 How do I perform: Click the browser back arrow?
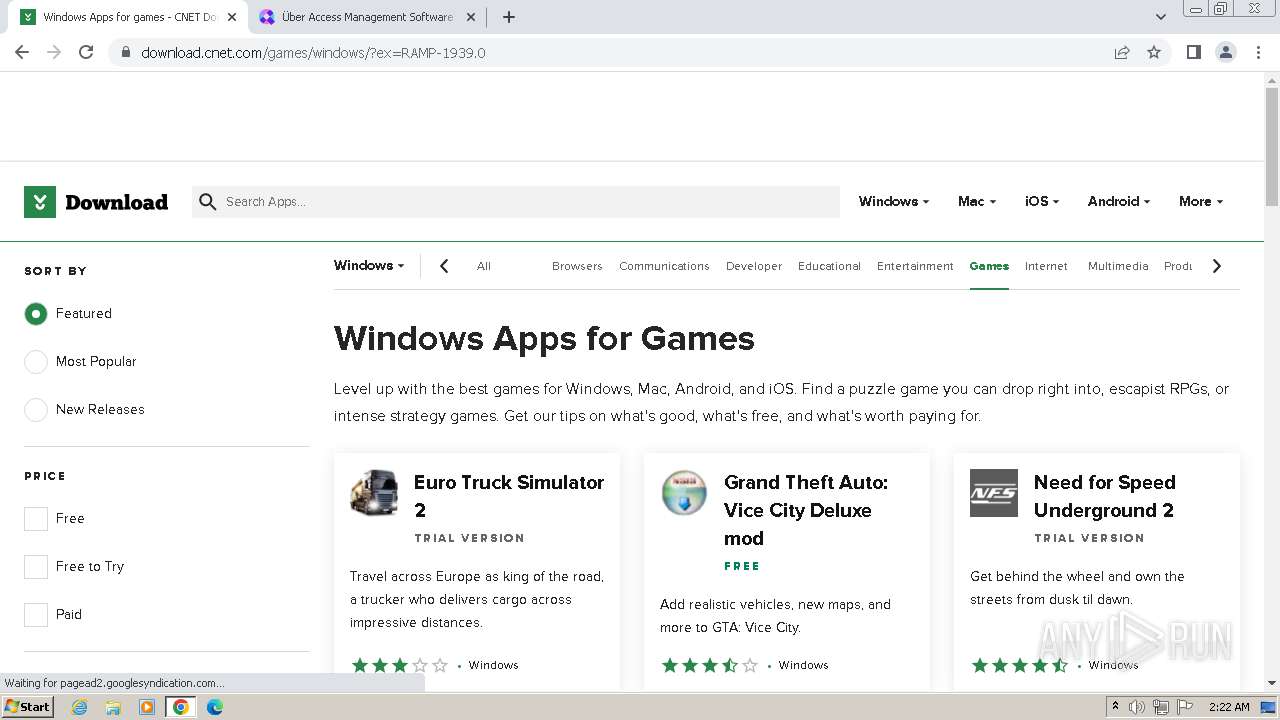coord(22,52)
